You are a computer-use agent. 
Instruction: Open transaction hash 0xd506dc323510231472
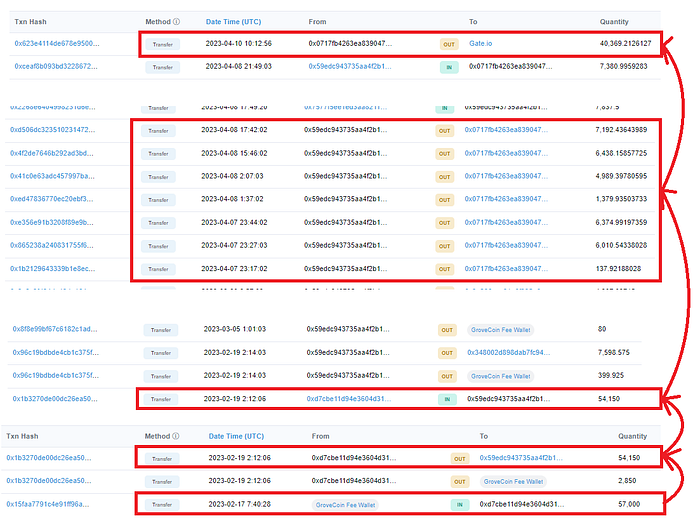(52, 129)
